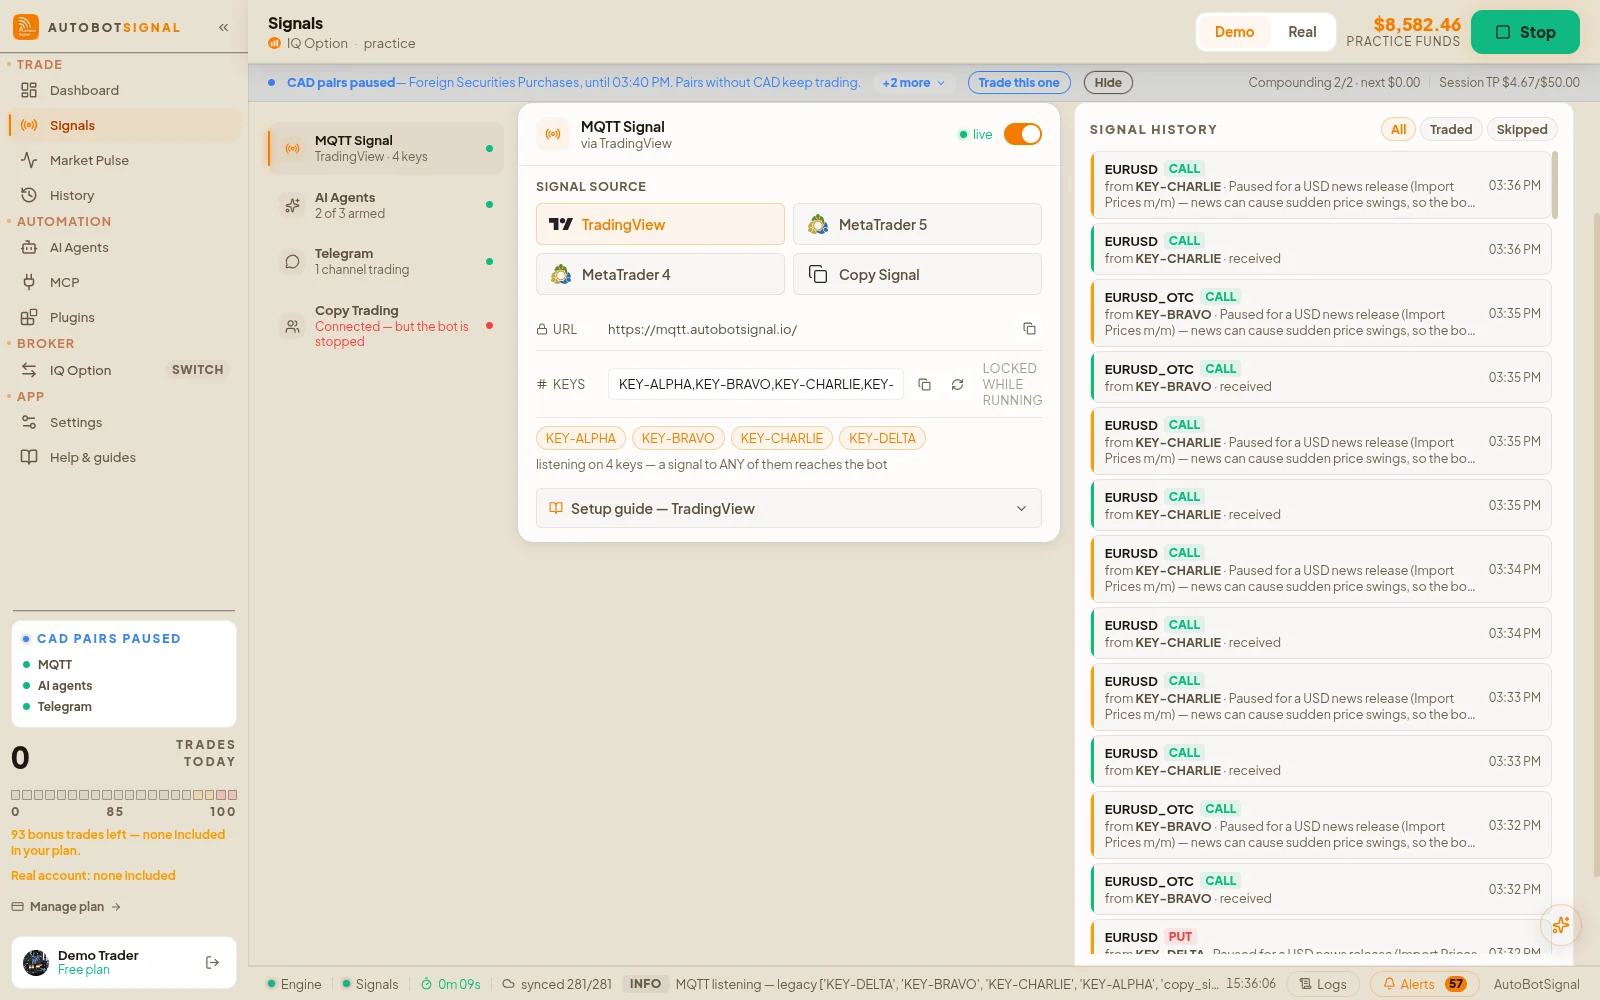This screenshot has width=1600, height=1000.
Task: Open Alerts with 57 badge
Action: click(1424, 984)
